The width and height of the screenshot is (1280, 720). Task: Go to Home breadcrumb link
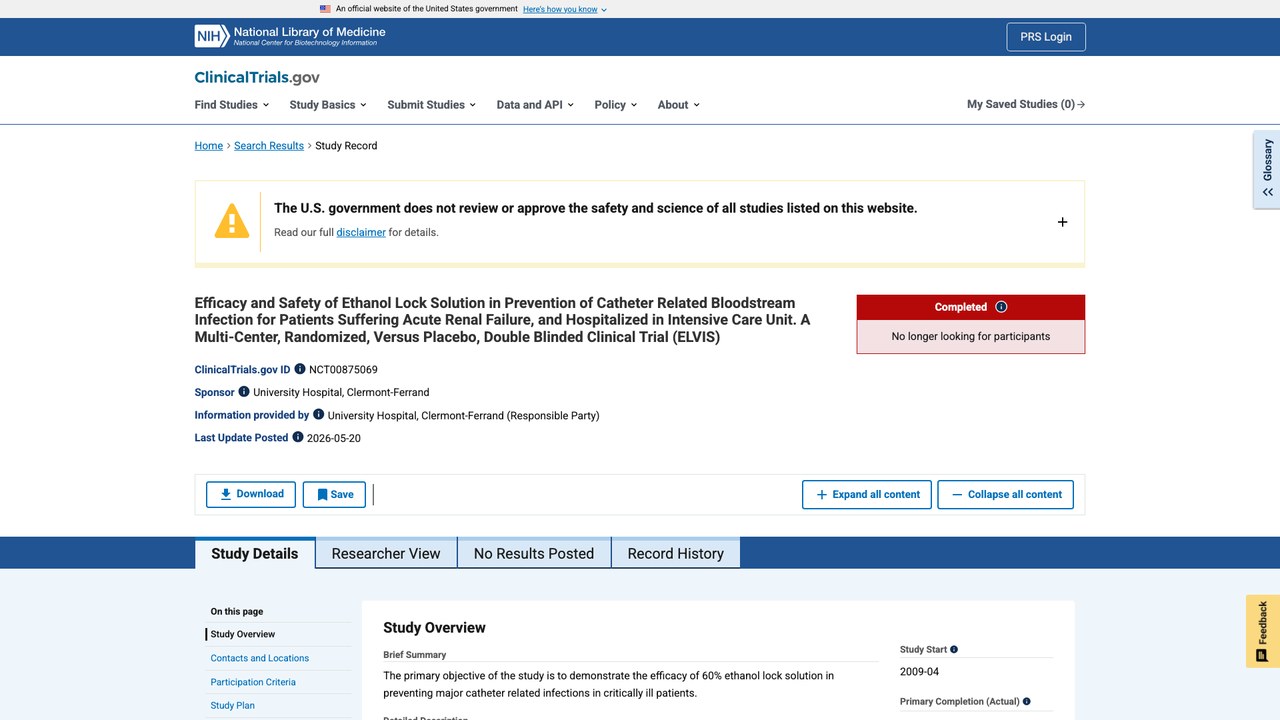(209, 146)
